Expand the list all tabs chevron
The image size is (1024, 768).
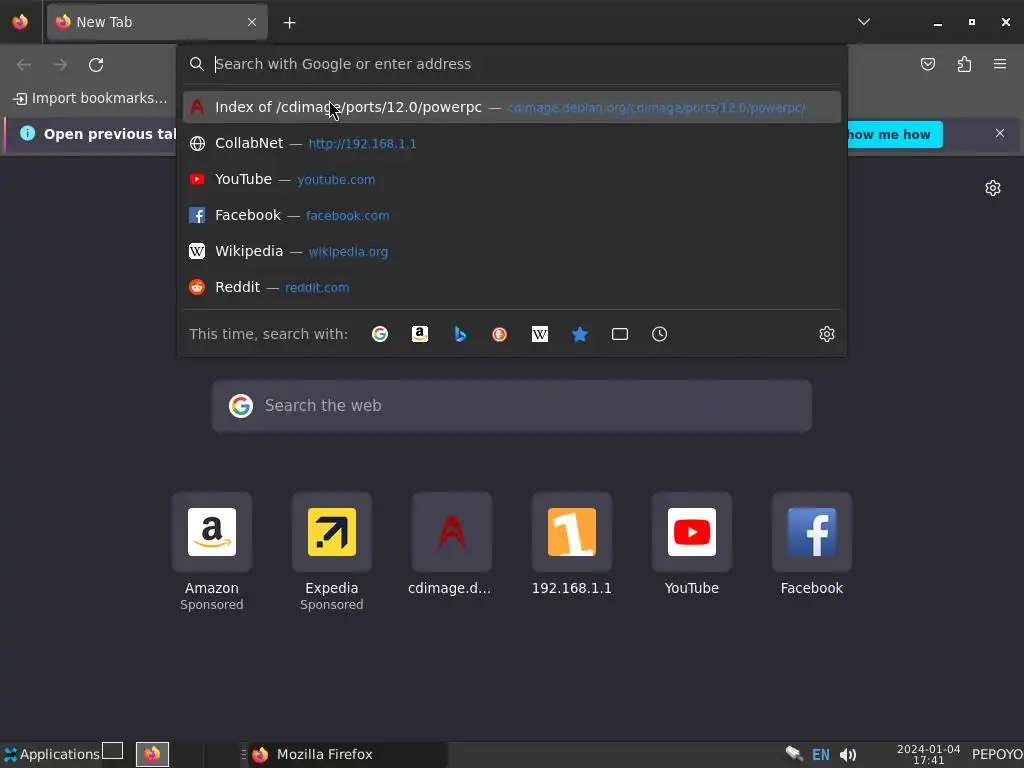point(863,22)
